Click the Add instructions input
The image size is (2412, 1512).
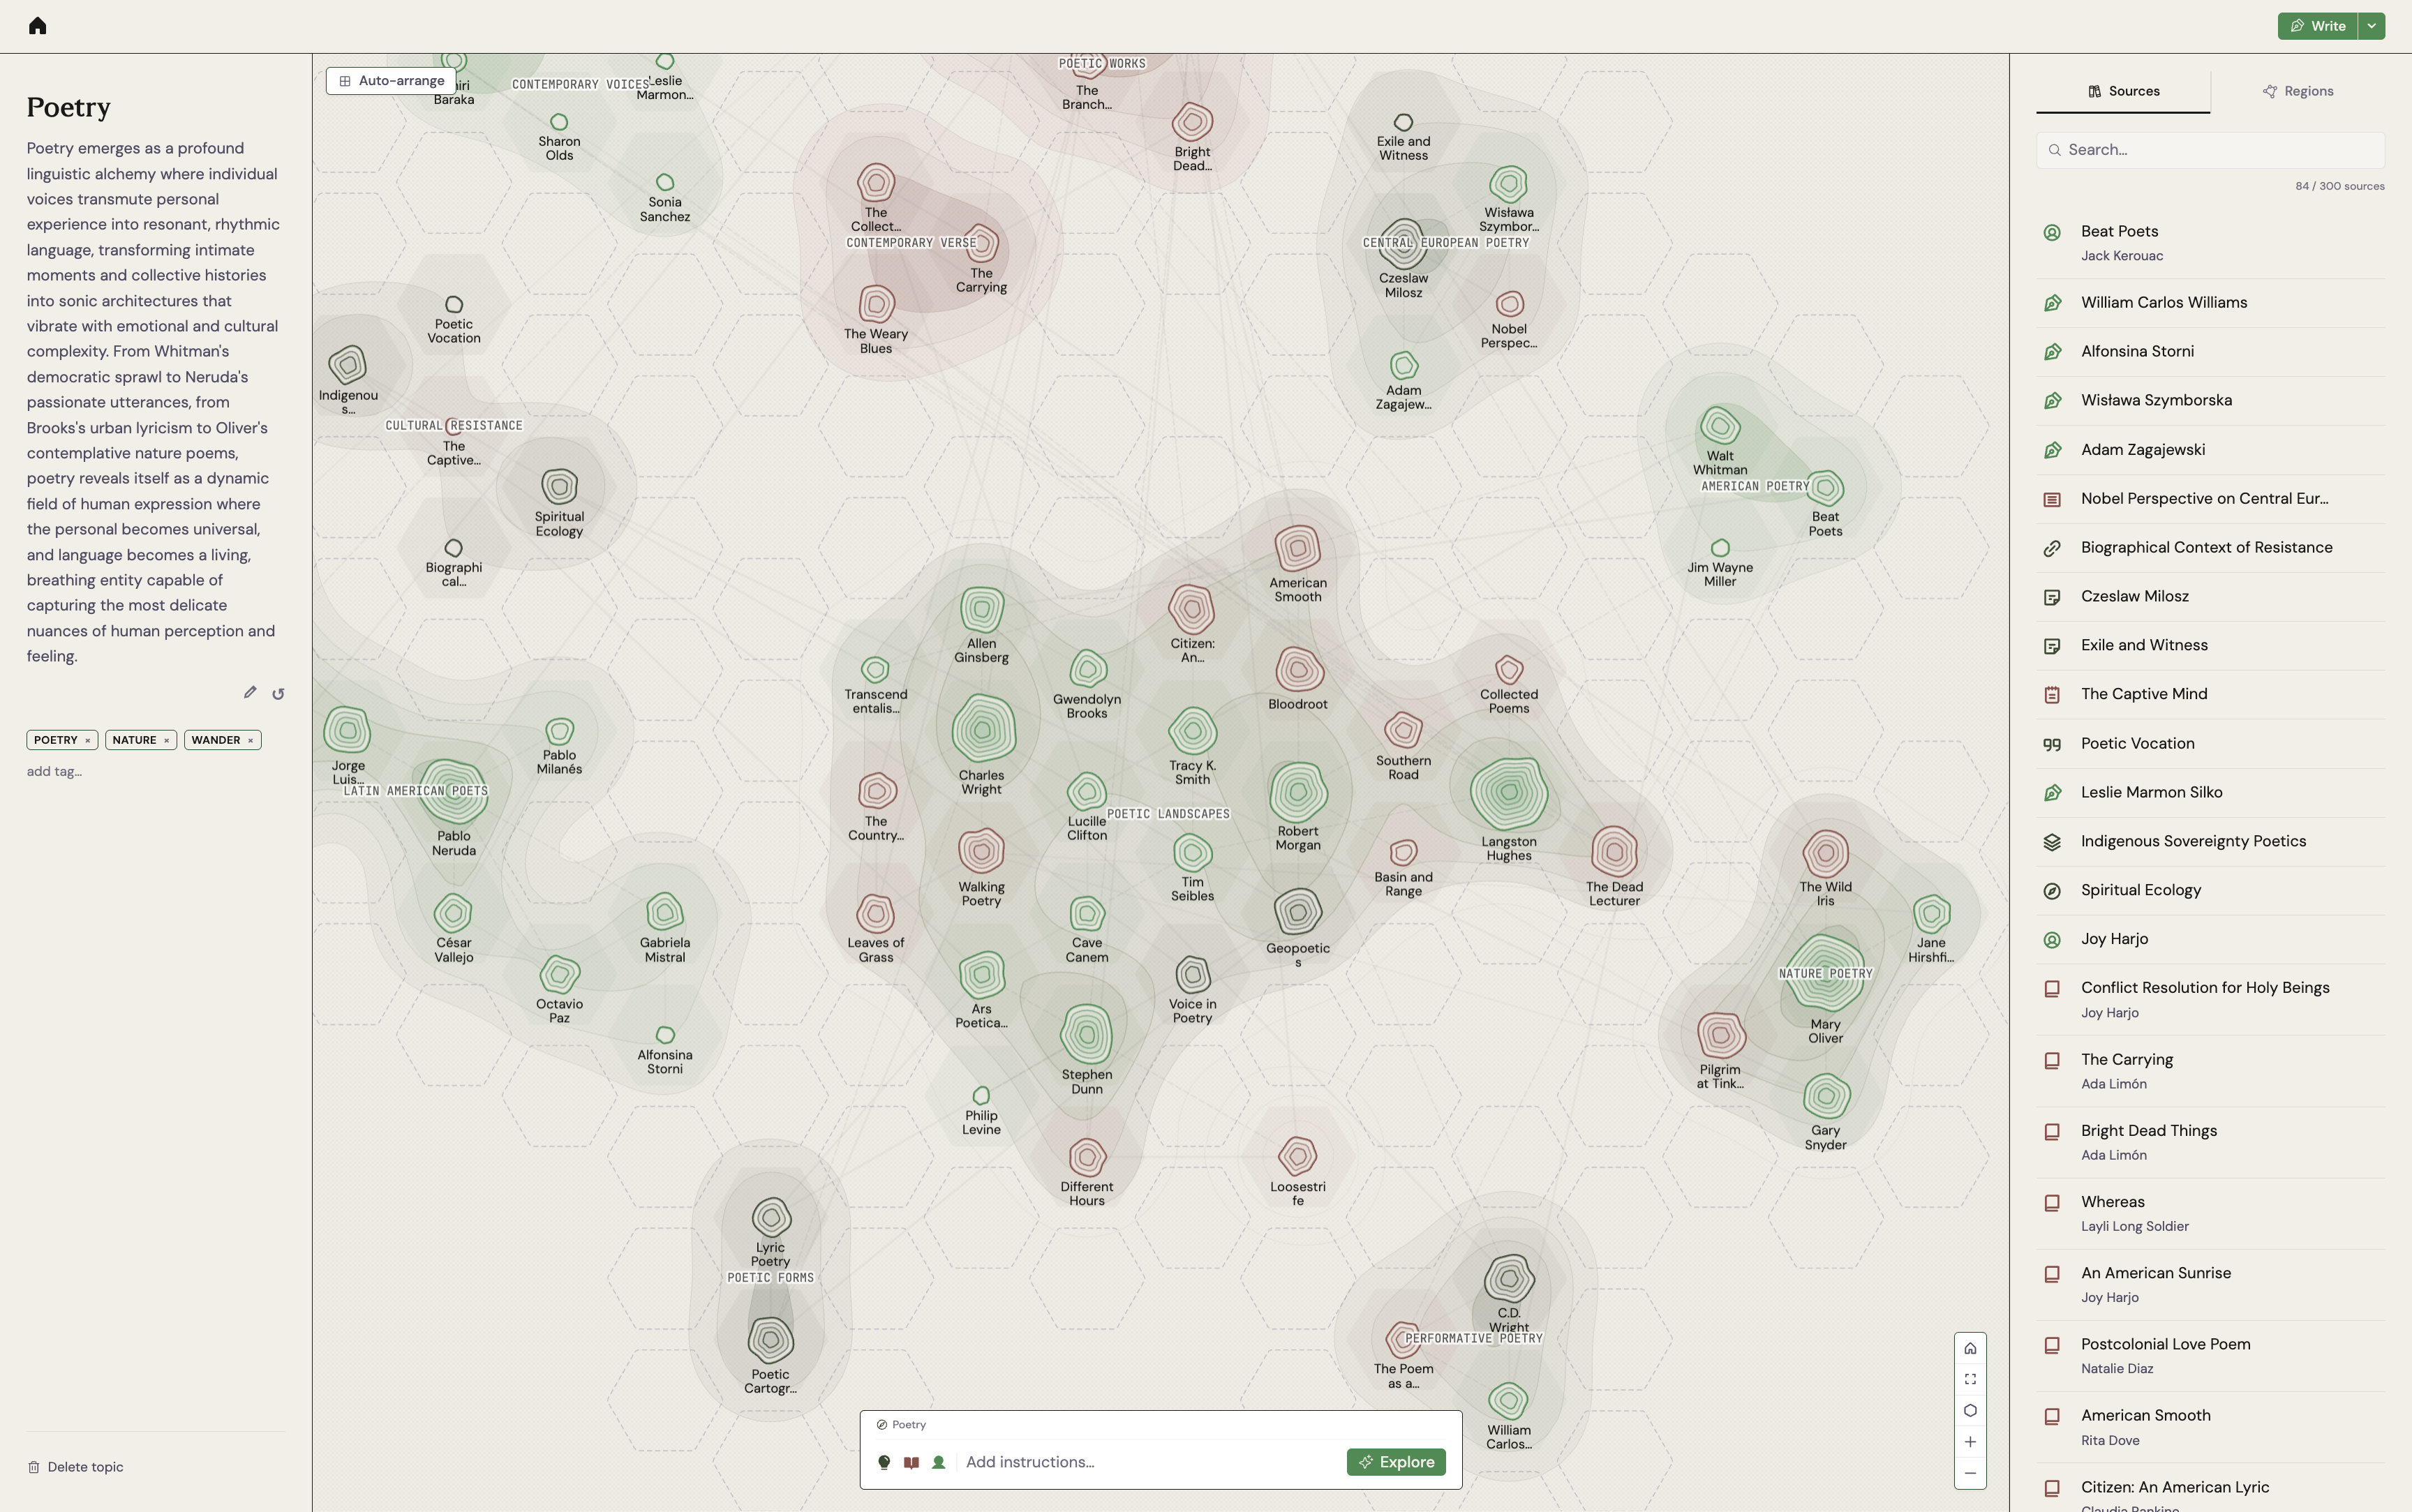pos(1150,1462)
